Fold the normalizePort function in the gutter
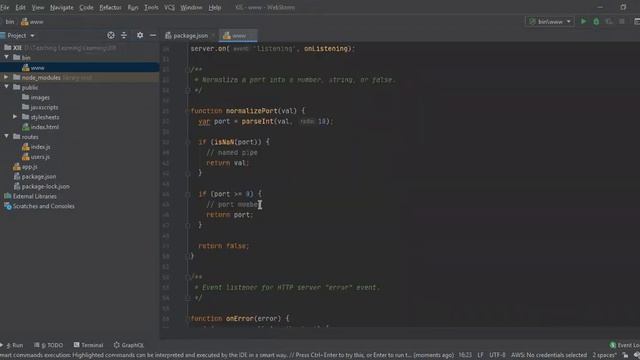Image resolution: width=640 pixels, height=360 pixels. click(188, 111)
